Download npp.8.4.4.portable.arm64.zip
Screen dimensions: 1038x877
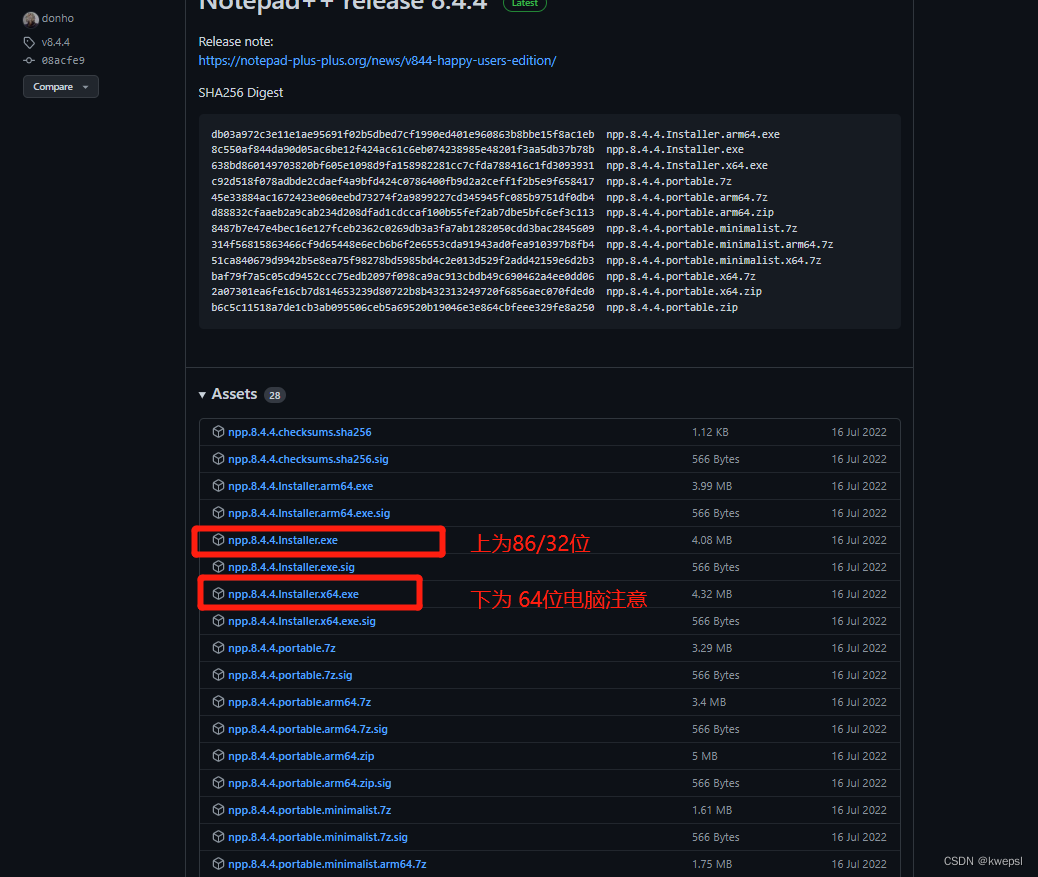(x=301, y=757)
